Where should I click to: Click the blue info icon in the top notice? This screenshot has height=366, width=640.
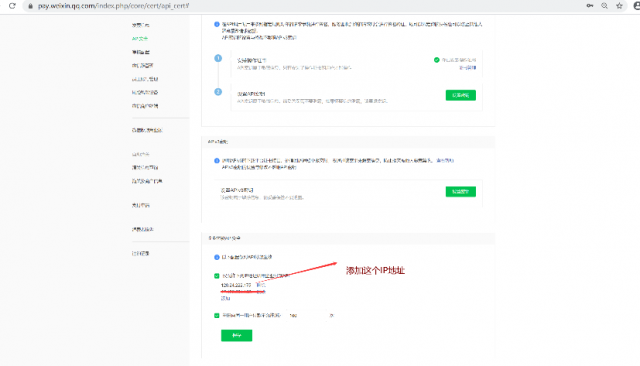point(217,24)
